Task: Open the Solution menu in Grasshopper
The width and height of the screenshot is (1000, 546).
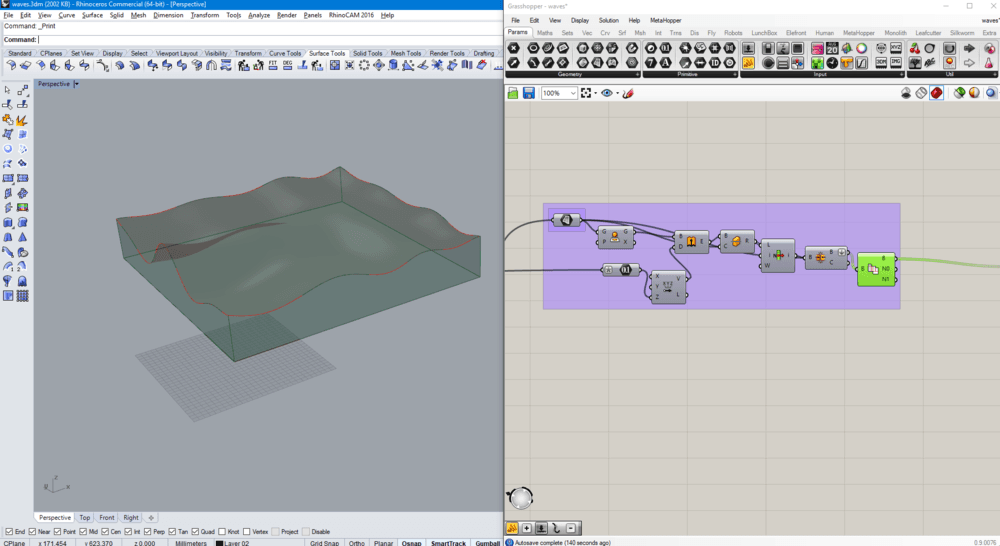Action: point(608,20)
